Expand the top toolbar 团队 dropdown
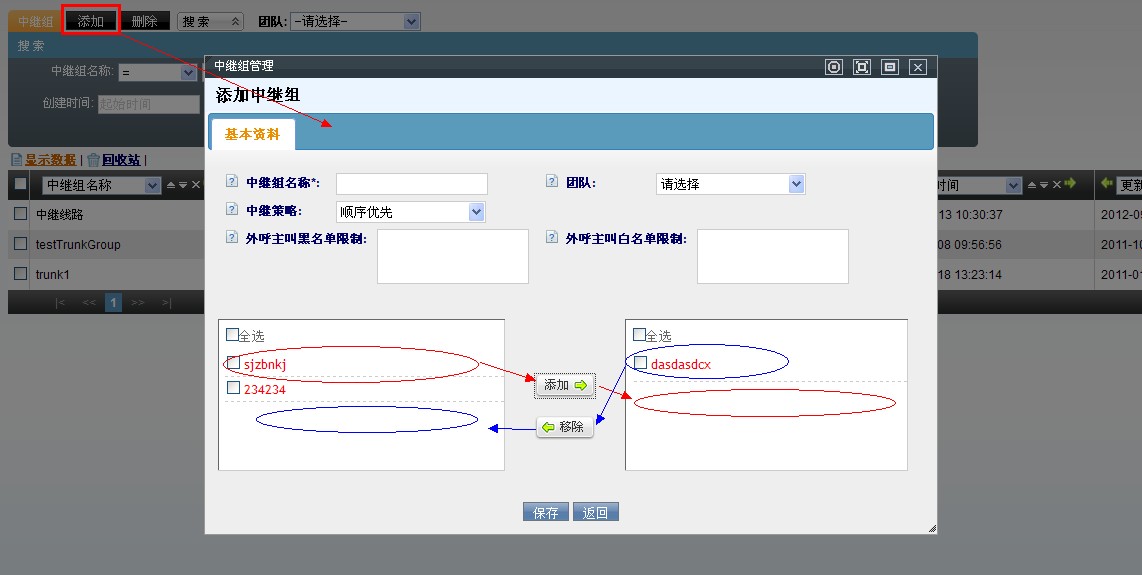 tap(355, 22)
